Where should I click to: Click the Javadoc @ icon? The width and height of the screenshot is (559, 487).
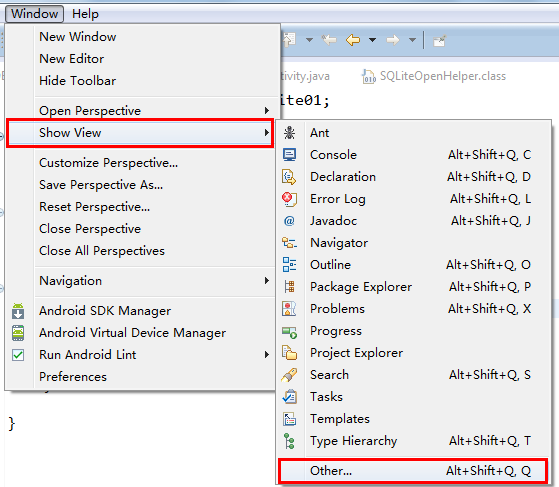[x=289, y=221]
